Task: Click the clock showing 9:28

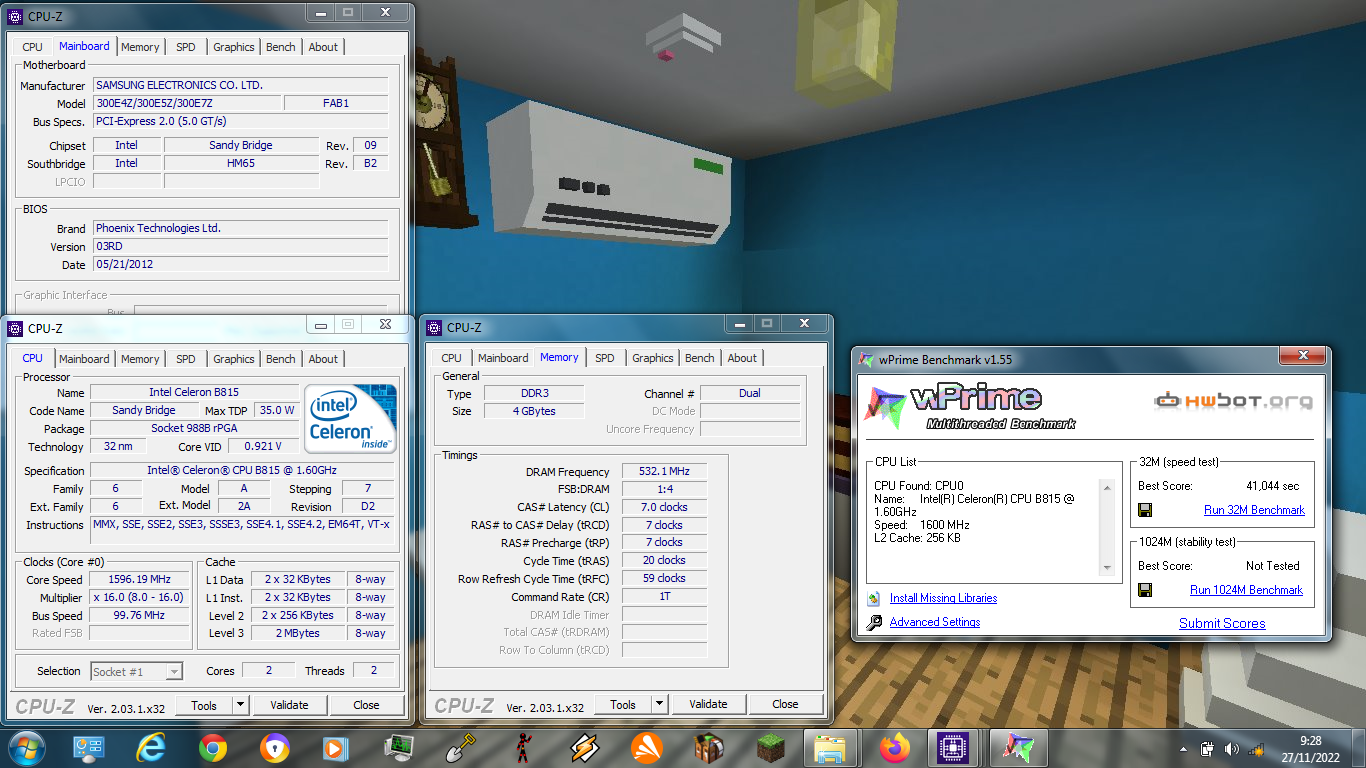Action: click(1311, 742)
